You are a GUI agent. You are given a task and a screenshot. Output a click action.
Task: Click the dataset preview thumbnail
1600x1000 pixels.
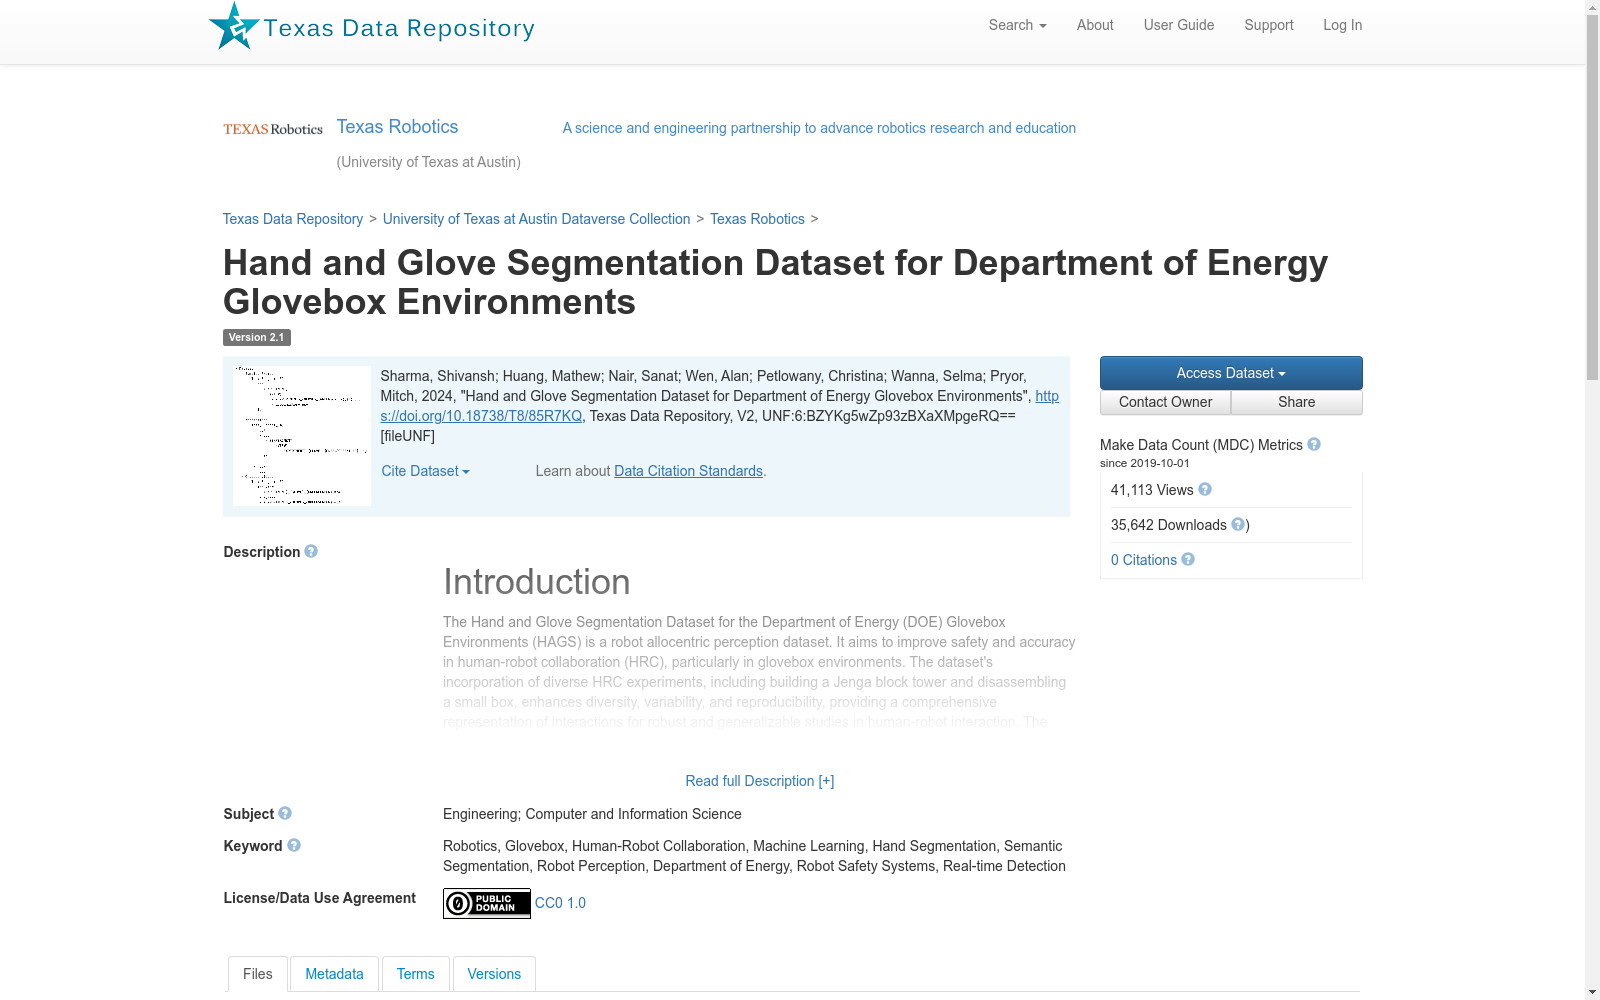pyautogui.click(x=302, y=436)
